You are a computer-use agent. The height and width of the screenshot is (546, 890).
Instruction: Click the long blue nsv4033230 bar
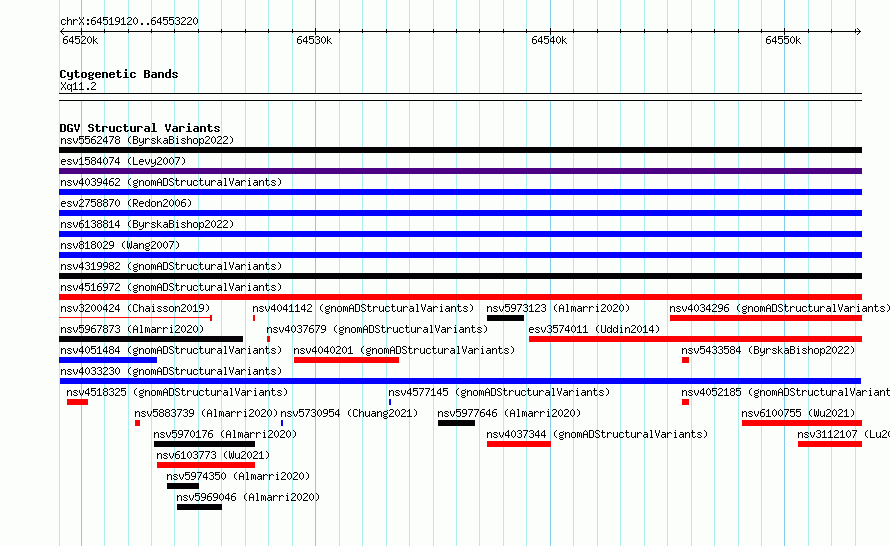460,381
